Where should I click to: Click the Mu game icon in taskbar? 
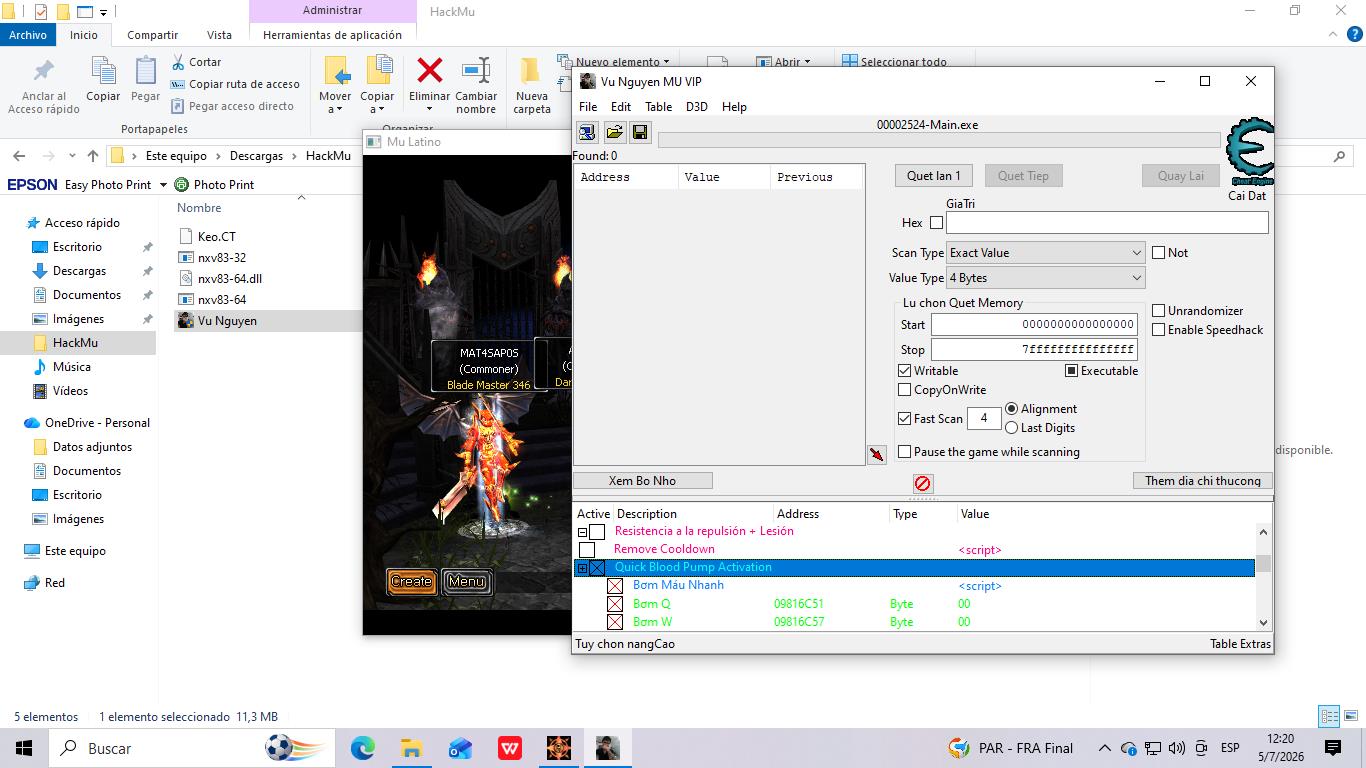point(558,748)
